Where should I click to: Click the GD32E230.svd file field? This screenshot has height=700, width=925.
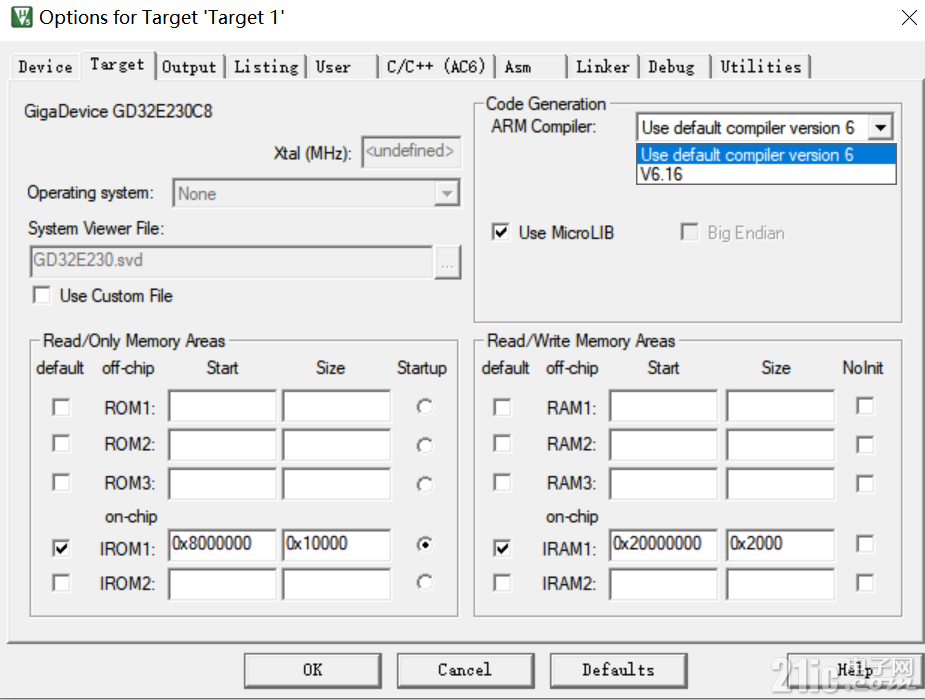[231, 262]
